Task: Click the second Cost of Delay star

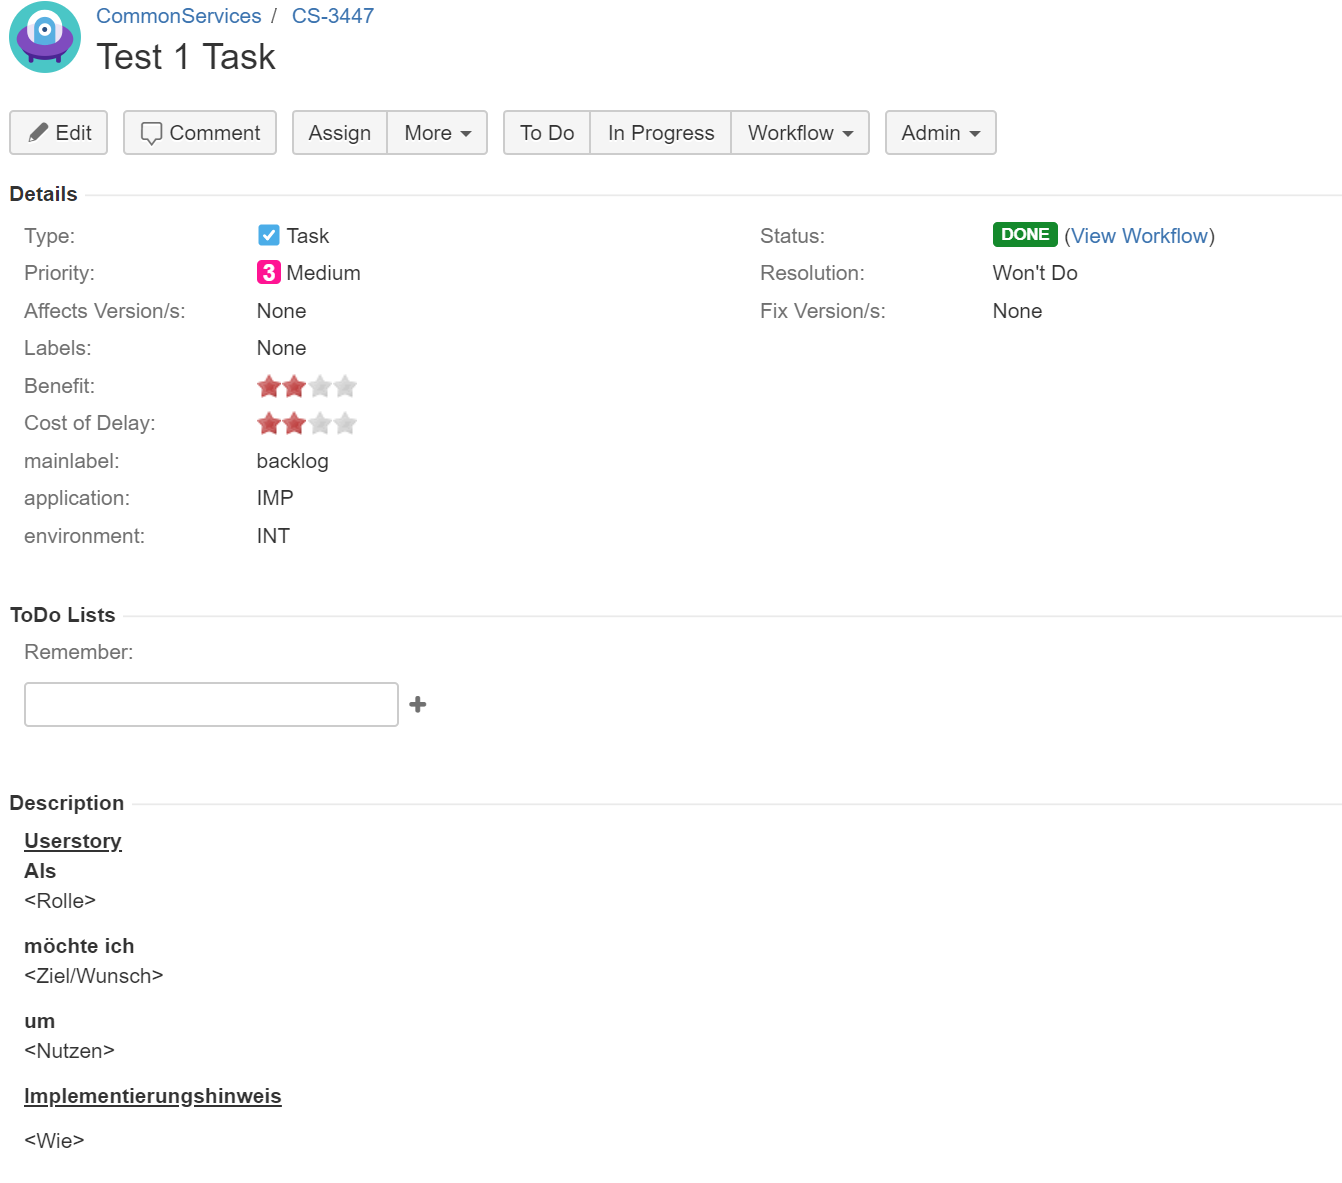Action: [294, 423]
